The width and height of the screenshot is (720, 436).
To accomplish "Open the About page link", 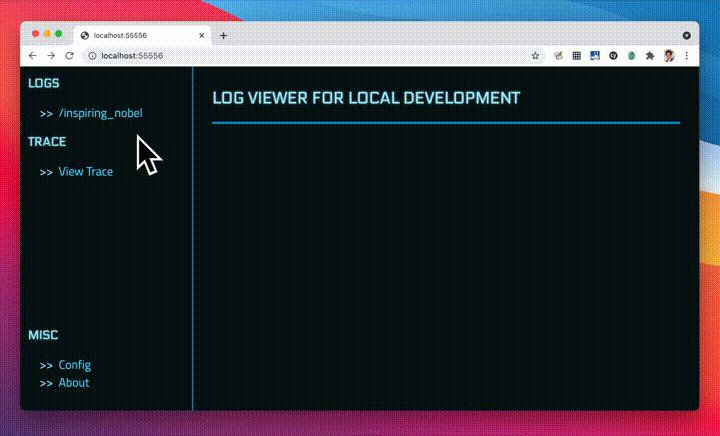I will coord(73,383).
